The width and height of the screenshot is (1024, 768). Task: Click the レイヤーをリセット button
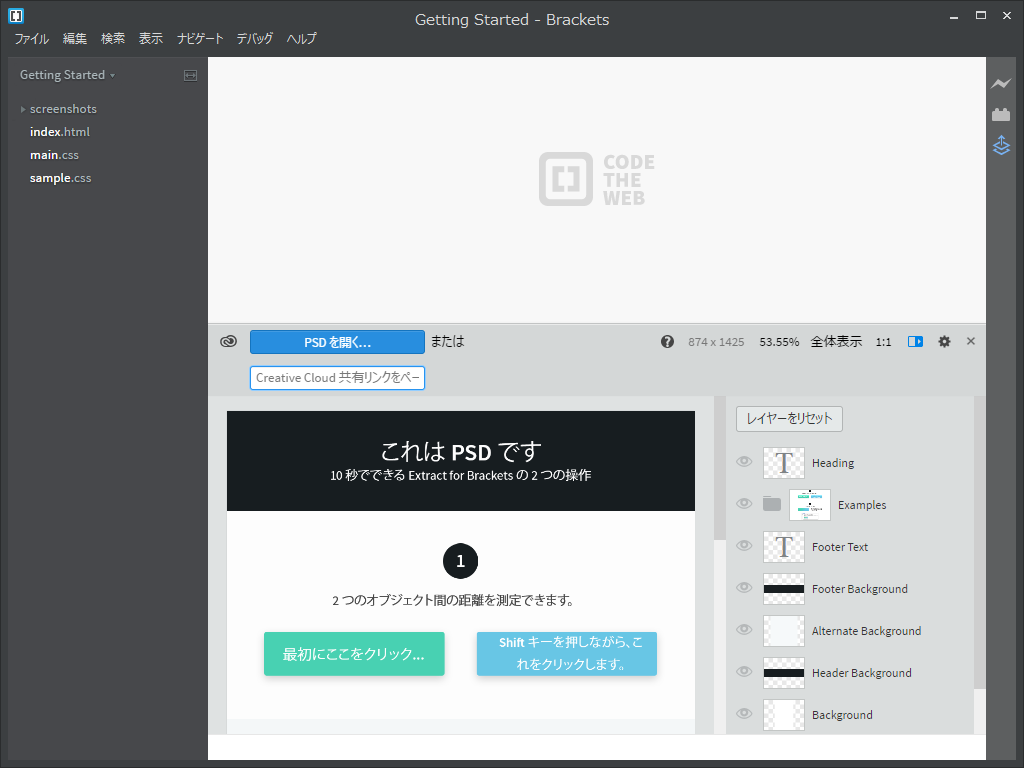pyautogui.click(x=789, y=418)
